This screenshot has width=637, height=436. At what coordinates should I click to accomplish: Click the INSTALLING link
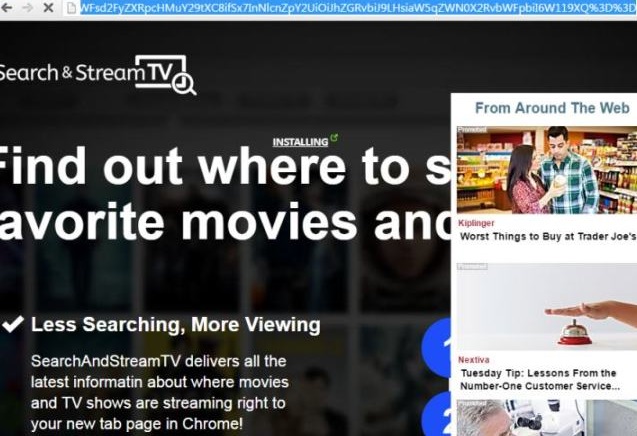click(300, 142)
